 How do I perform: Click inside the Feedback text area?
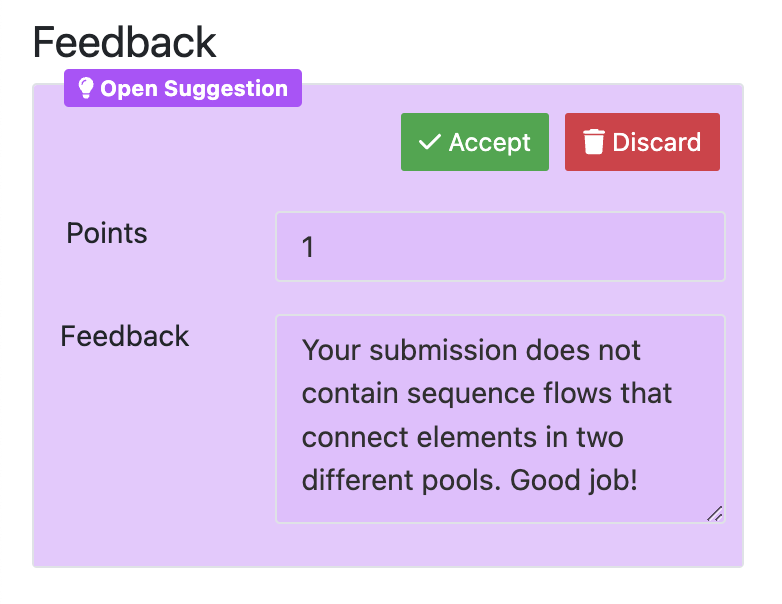click(500, 418)
